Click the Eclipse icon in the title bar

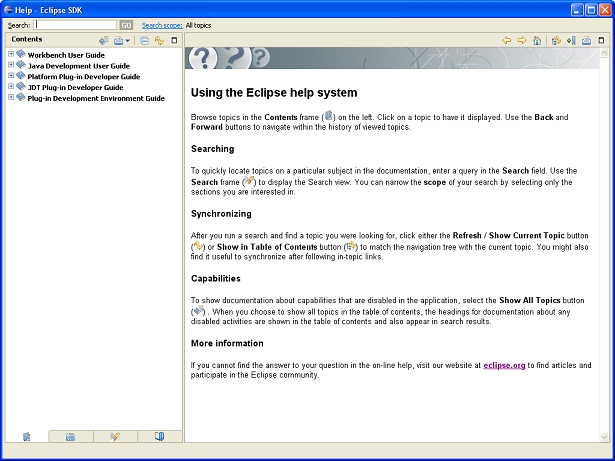[x=8, y=10]
